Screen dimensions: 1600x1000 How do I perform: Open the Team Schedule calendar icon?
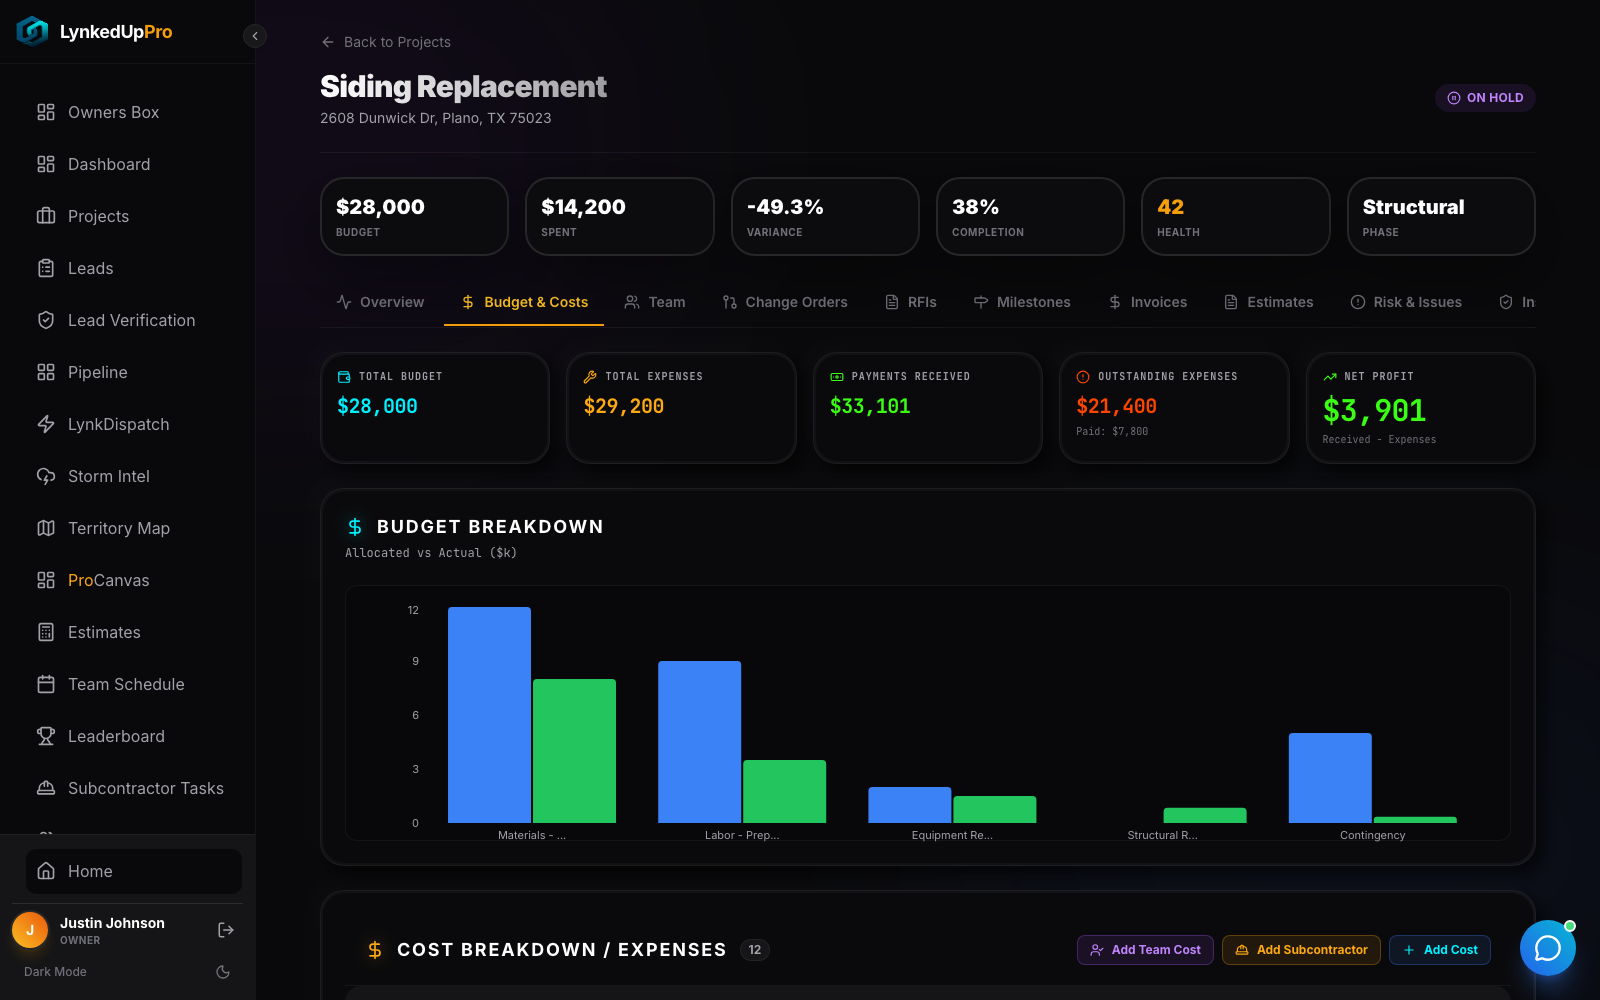pyautogui.click(x=46, y=684)
